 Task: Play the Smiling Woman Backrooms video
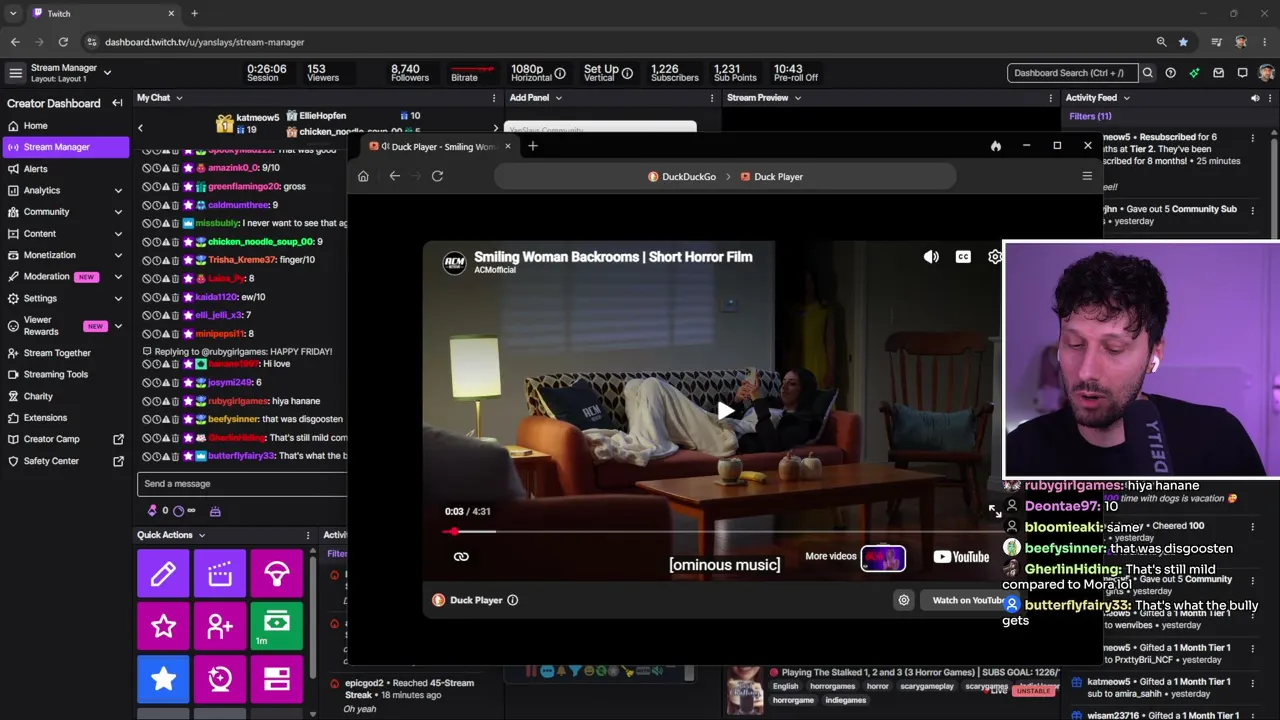click(x=726, y=410)
